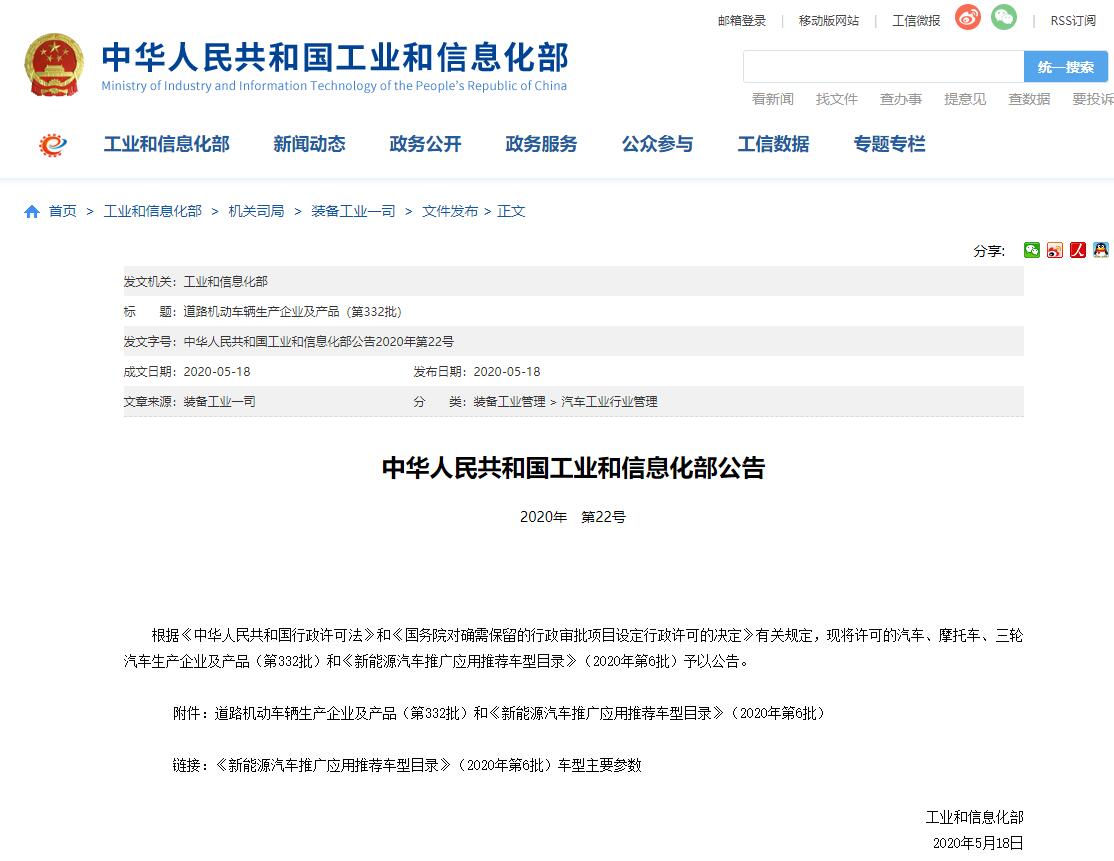Share to QQ using penguin icon

pyautogui.click(x=1100, y=250)
